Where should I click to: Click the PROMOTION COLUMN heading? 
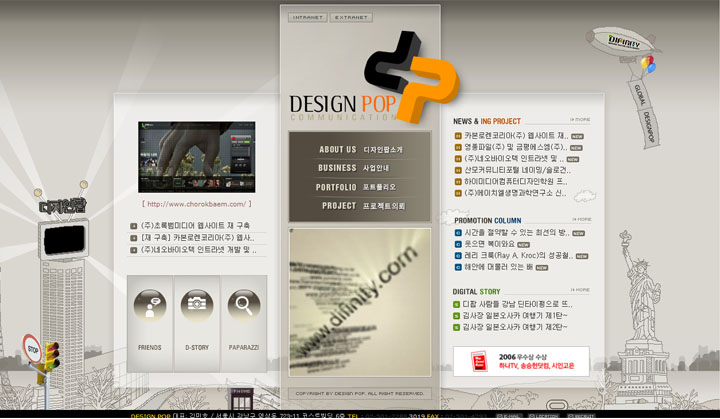pyautogui.click(x=488, y=221)
